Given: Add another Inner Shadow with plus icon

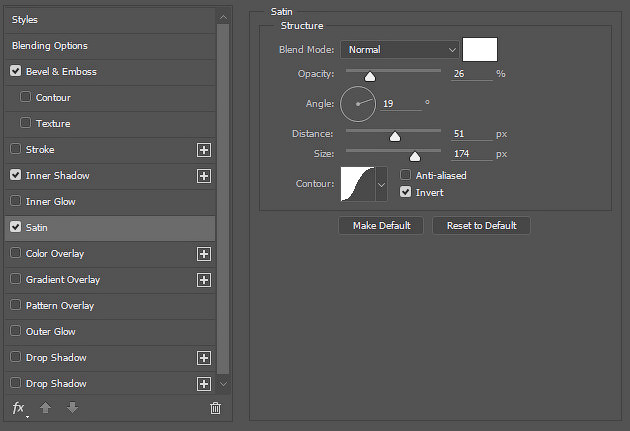Looking at the screenshot, I should [x=204, y=176].
